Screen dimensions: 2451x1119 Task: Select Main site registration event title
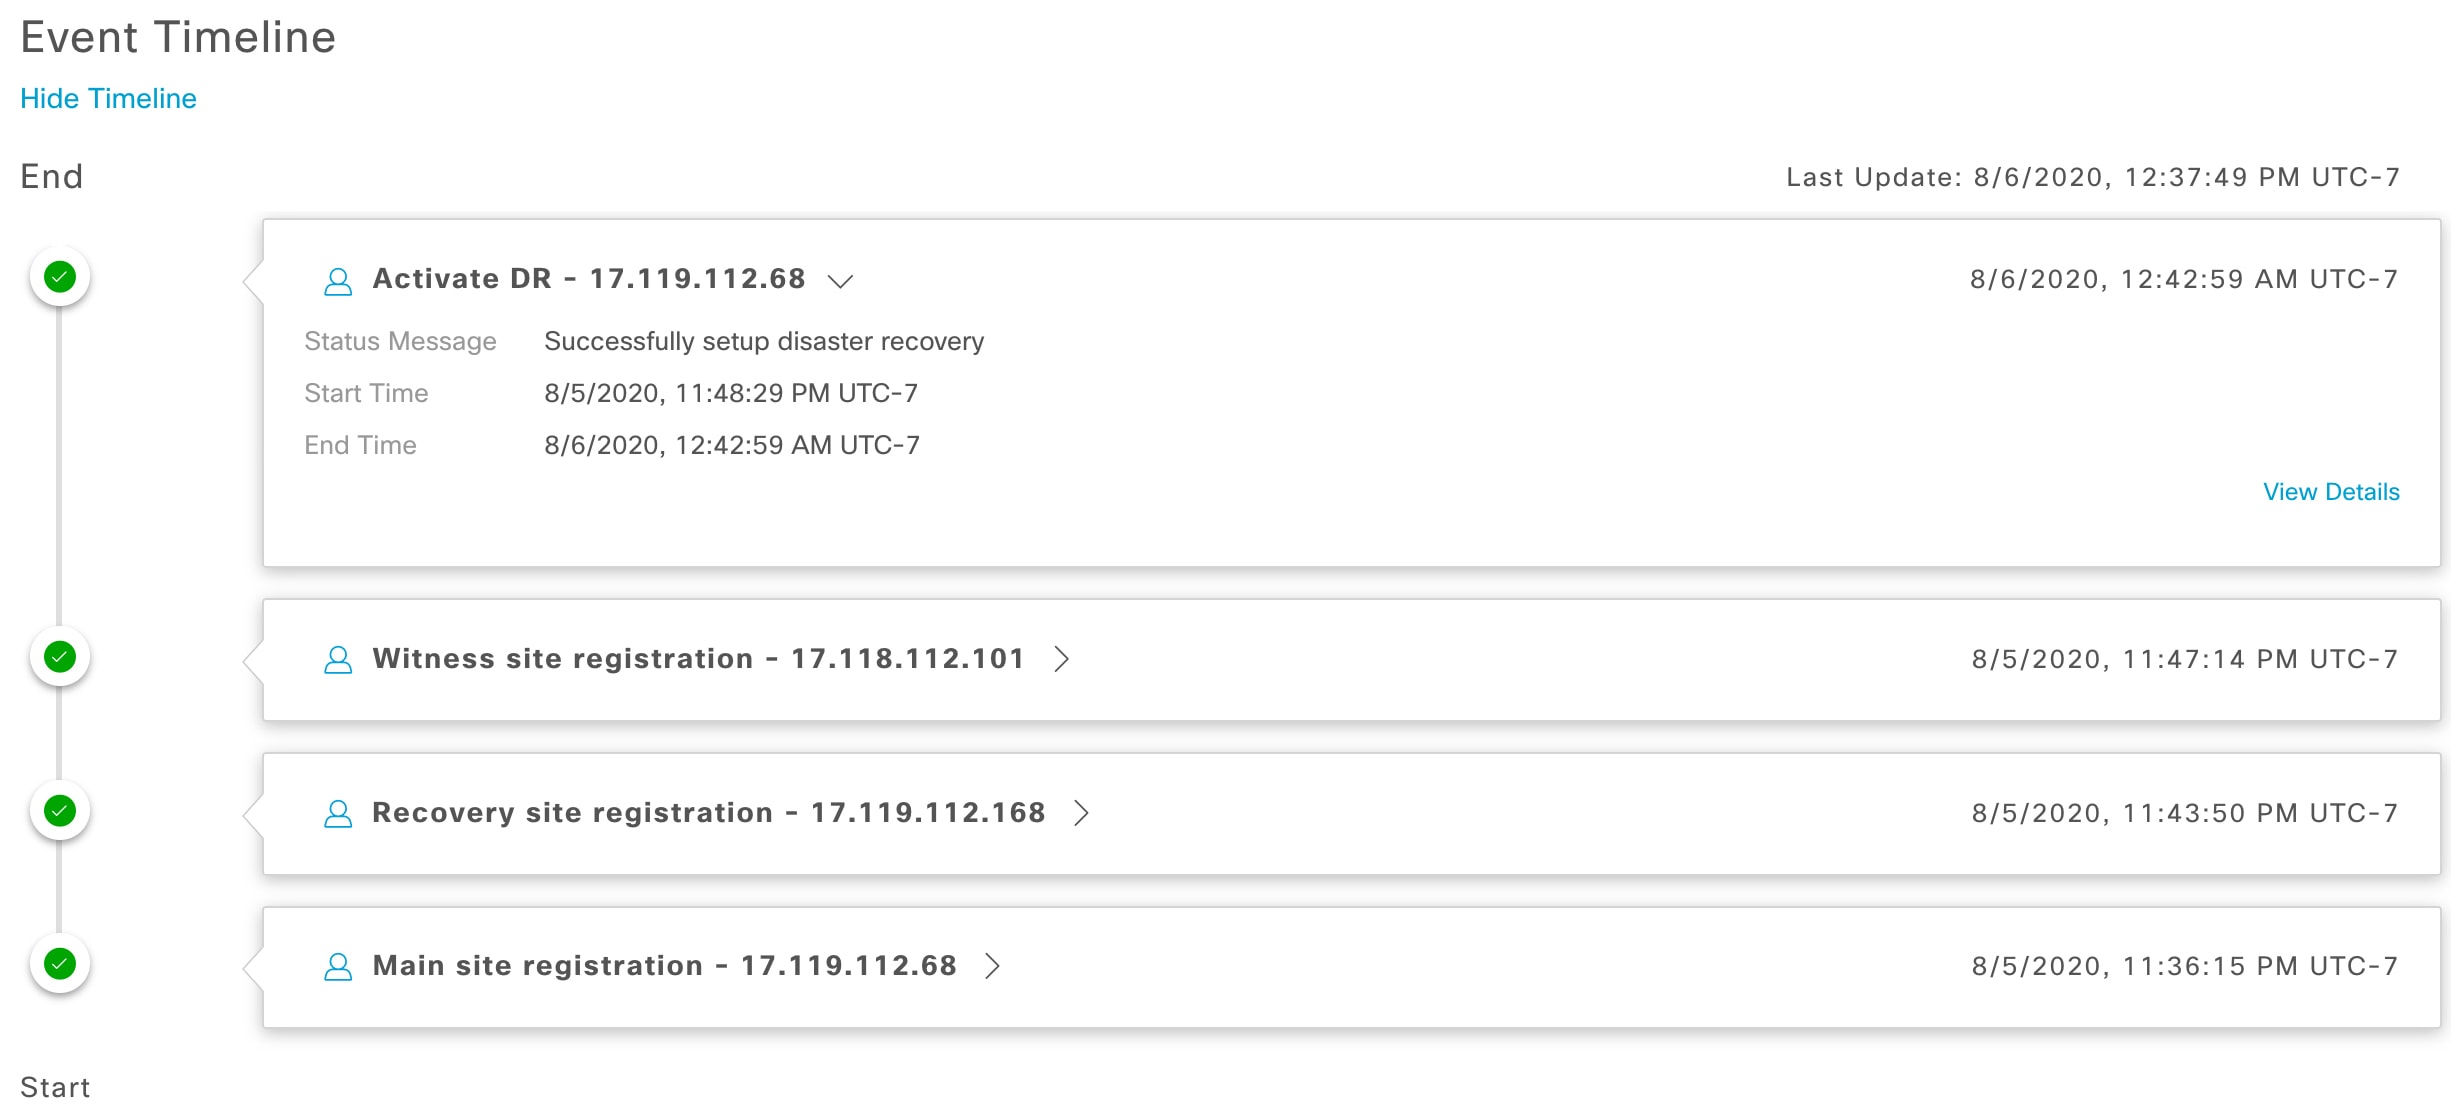(664, 966)
